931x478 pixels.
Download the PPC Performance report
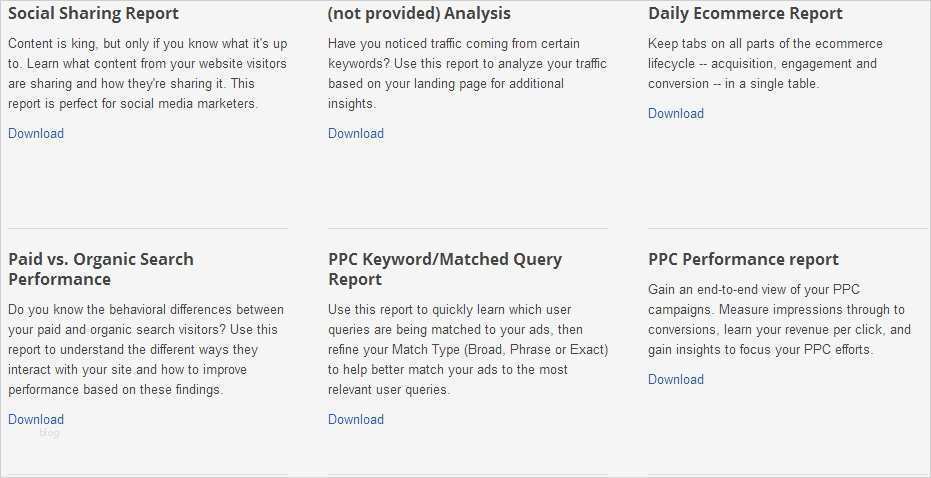[676, 379]
